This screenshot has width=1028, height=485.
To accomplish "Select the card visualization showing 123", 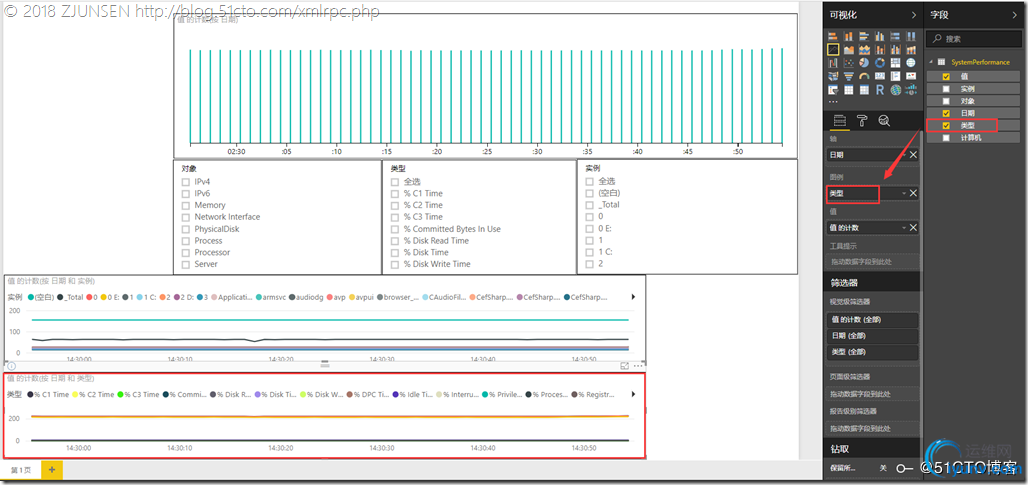I will tap(880, 76).
